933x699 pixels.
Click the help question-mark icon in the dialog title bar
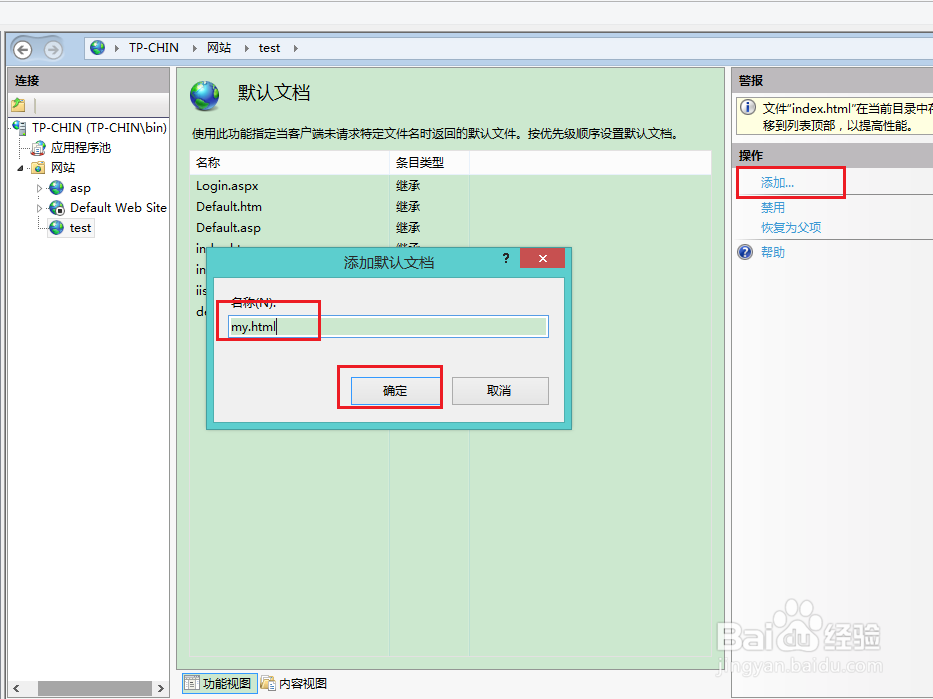coord(506,258)
